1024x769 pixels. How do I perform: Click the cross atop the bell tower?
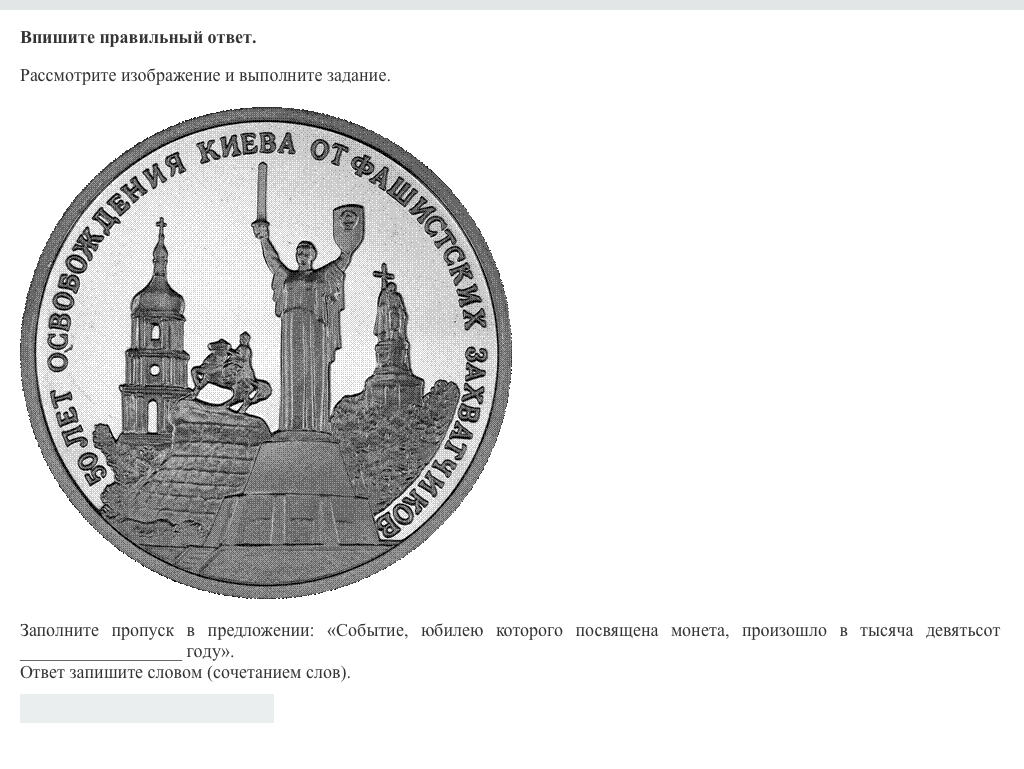pyautogui.click(x=161, y=227)
